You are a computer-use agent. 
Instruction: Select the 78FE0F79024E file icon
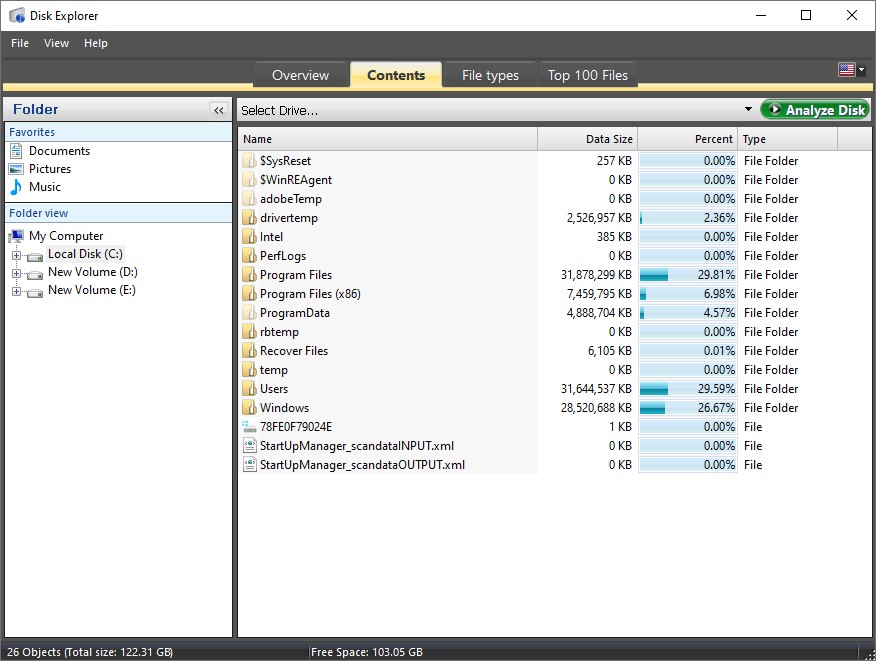coord(250,427)
